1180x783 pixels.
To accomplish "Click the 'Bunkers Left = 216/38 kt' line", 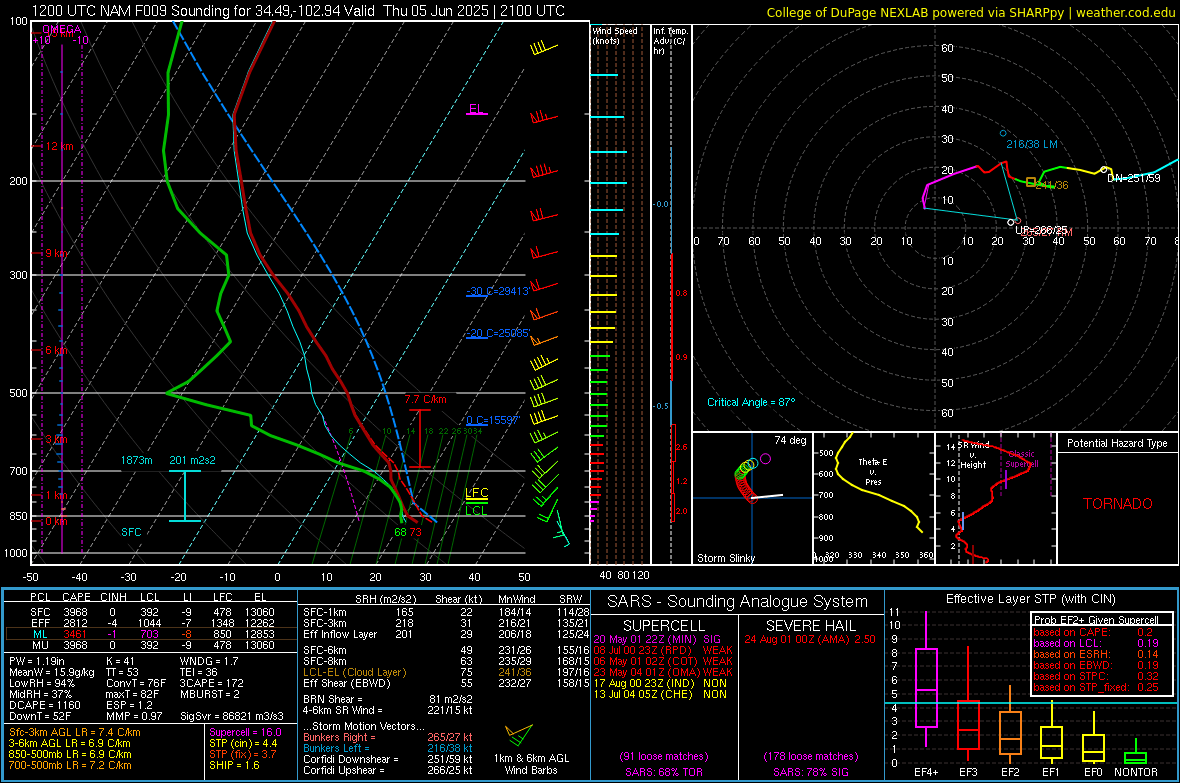I will pyautogui.click(x=388, y=748).
